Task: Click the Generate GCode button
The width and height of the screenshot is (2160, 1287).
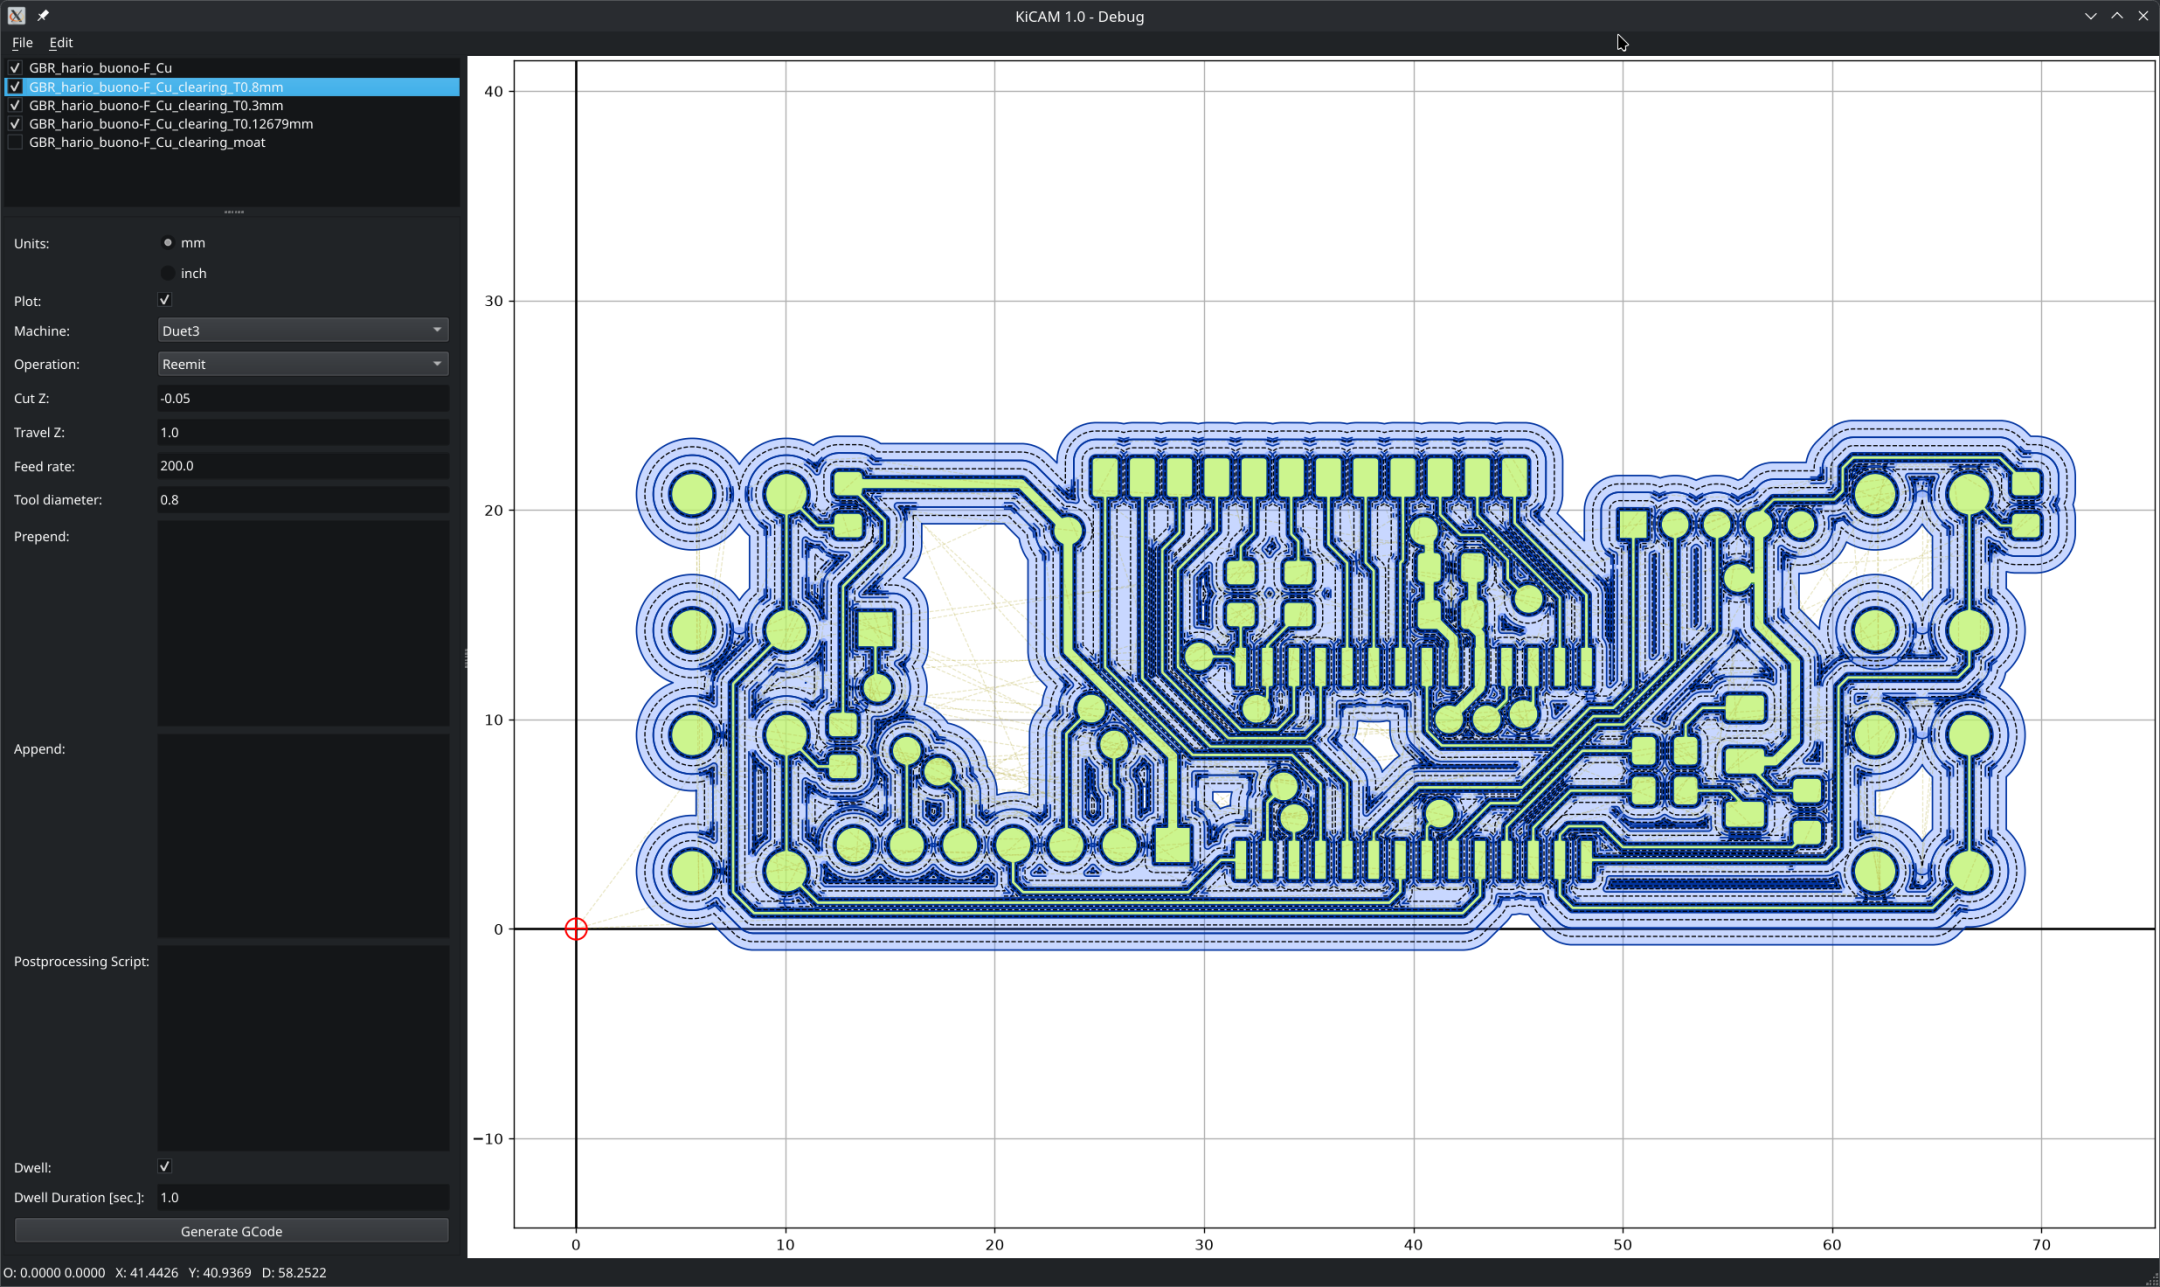Action: (x=232, y=1231)
